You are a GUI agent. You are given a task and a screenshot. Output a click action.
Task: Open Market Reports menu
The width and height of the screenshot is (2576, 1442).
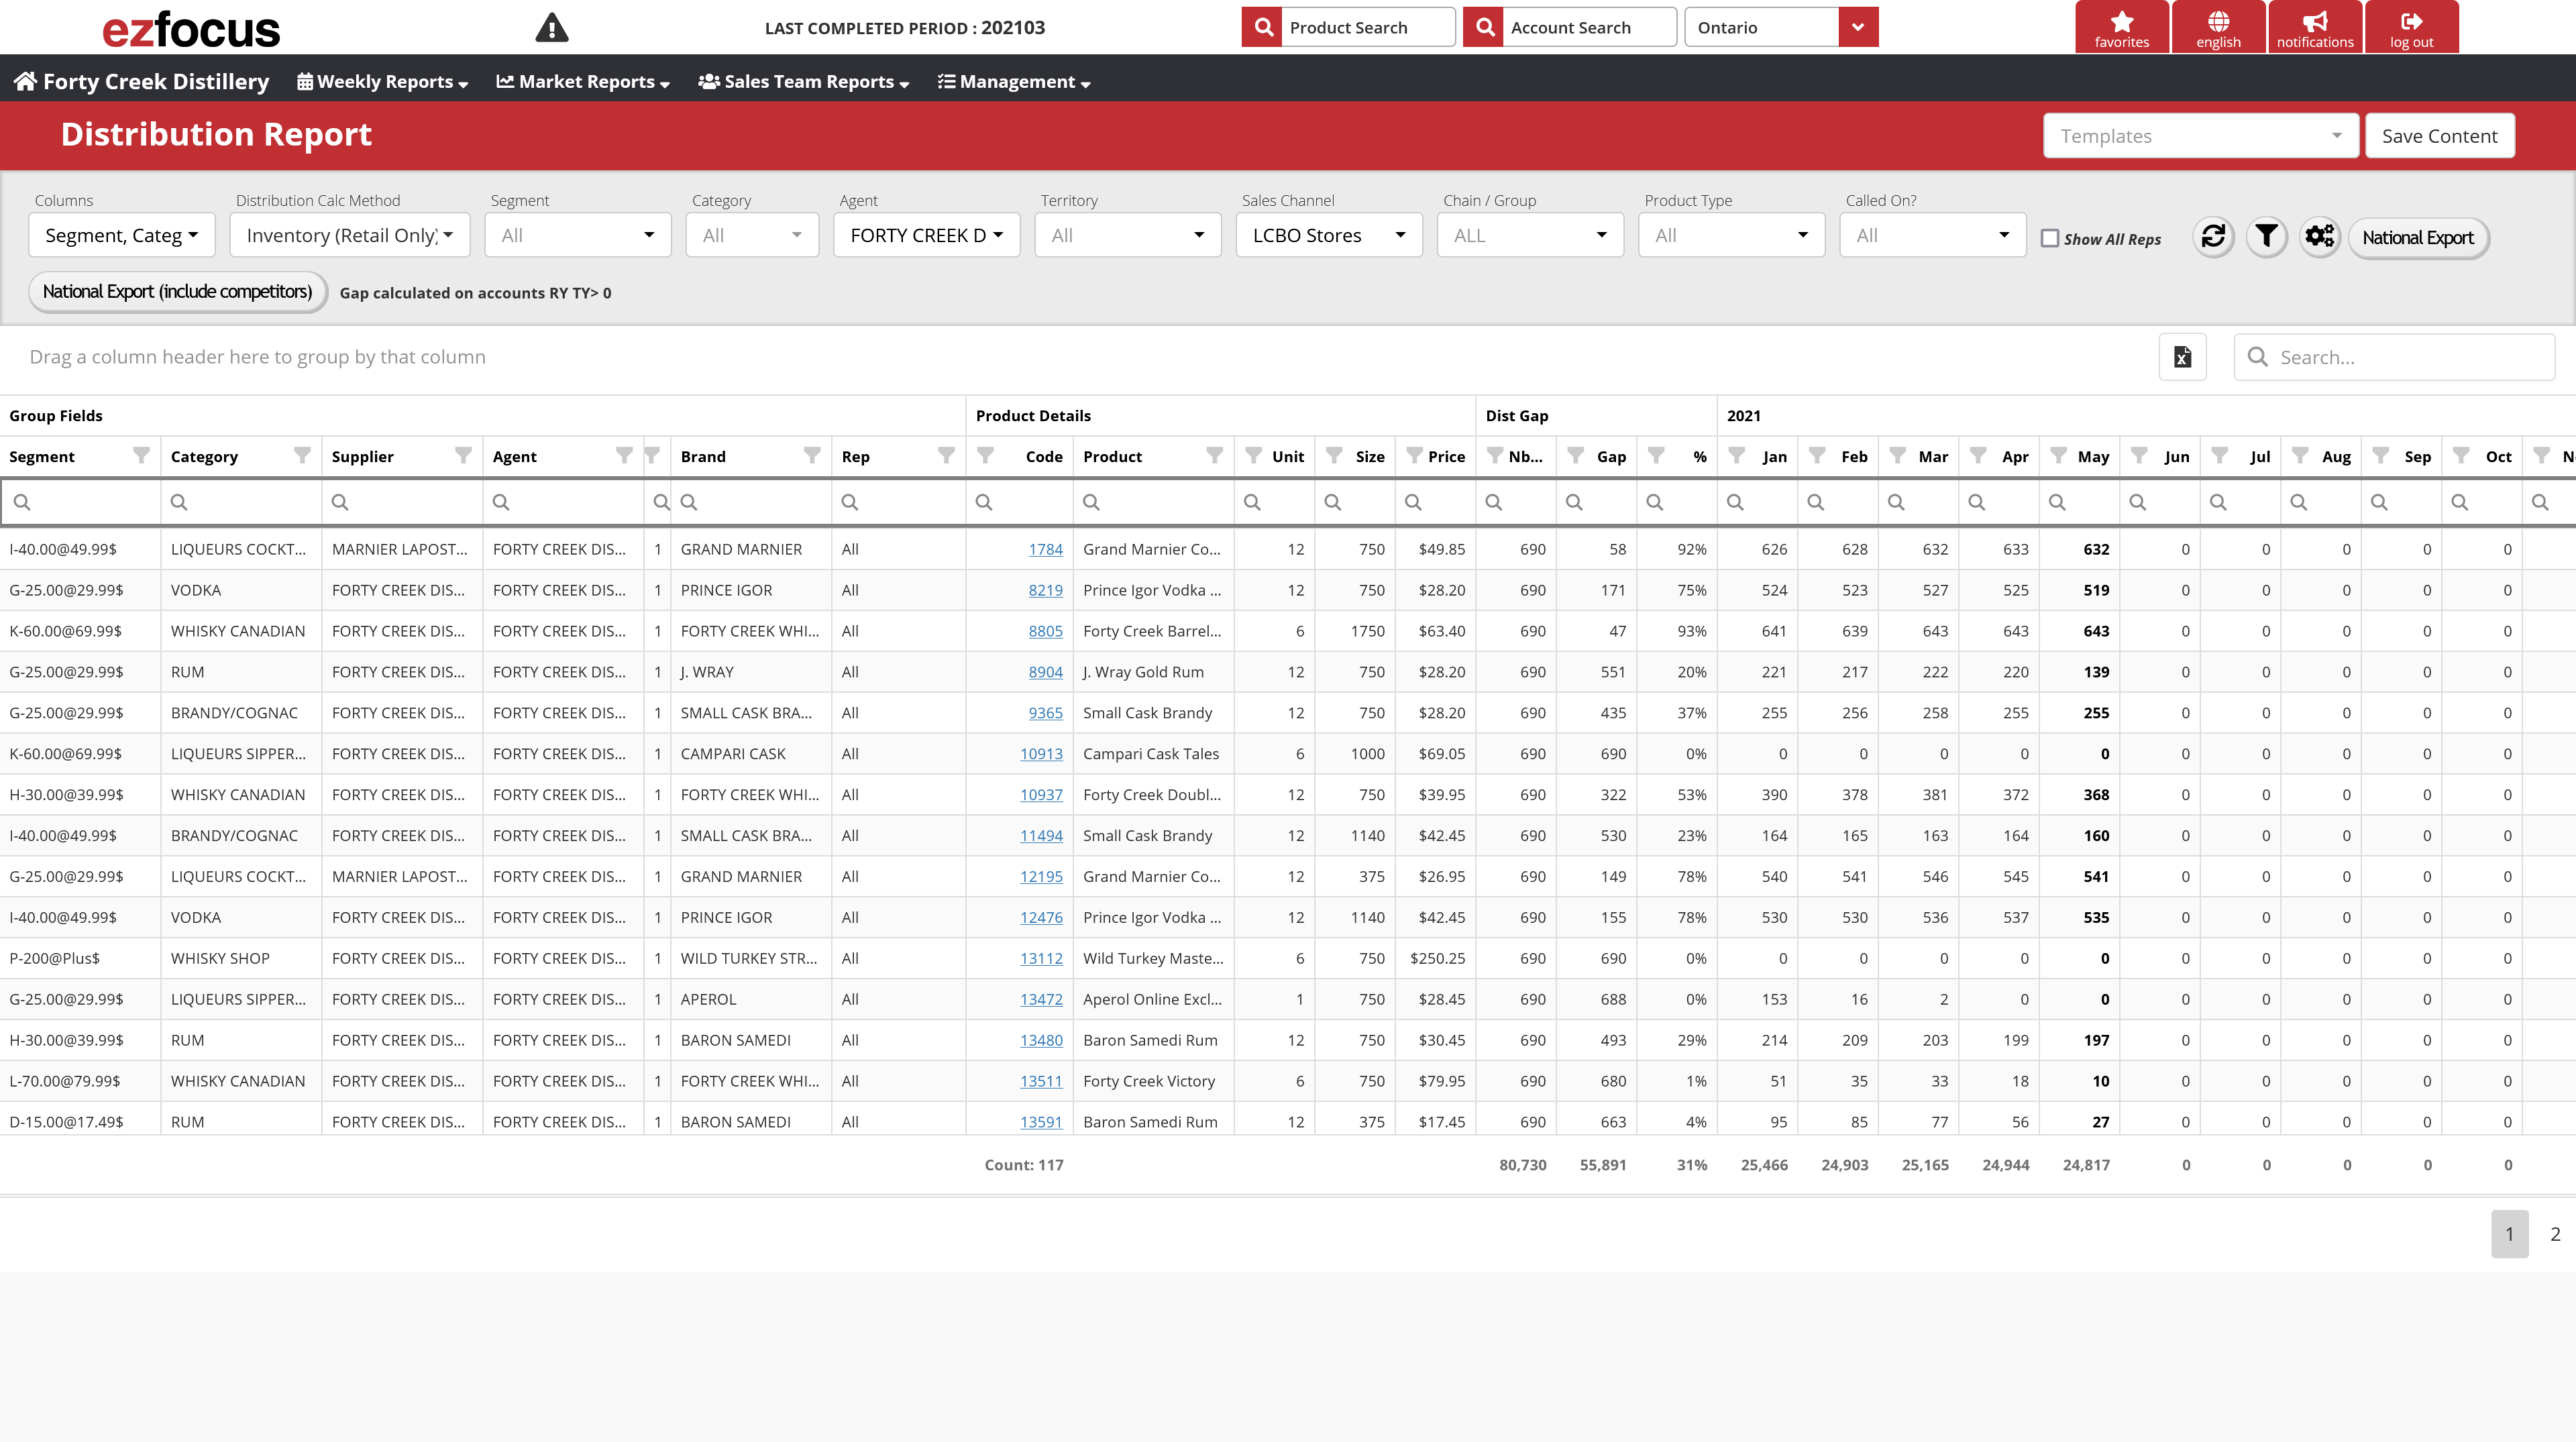click(583, 81)
